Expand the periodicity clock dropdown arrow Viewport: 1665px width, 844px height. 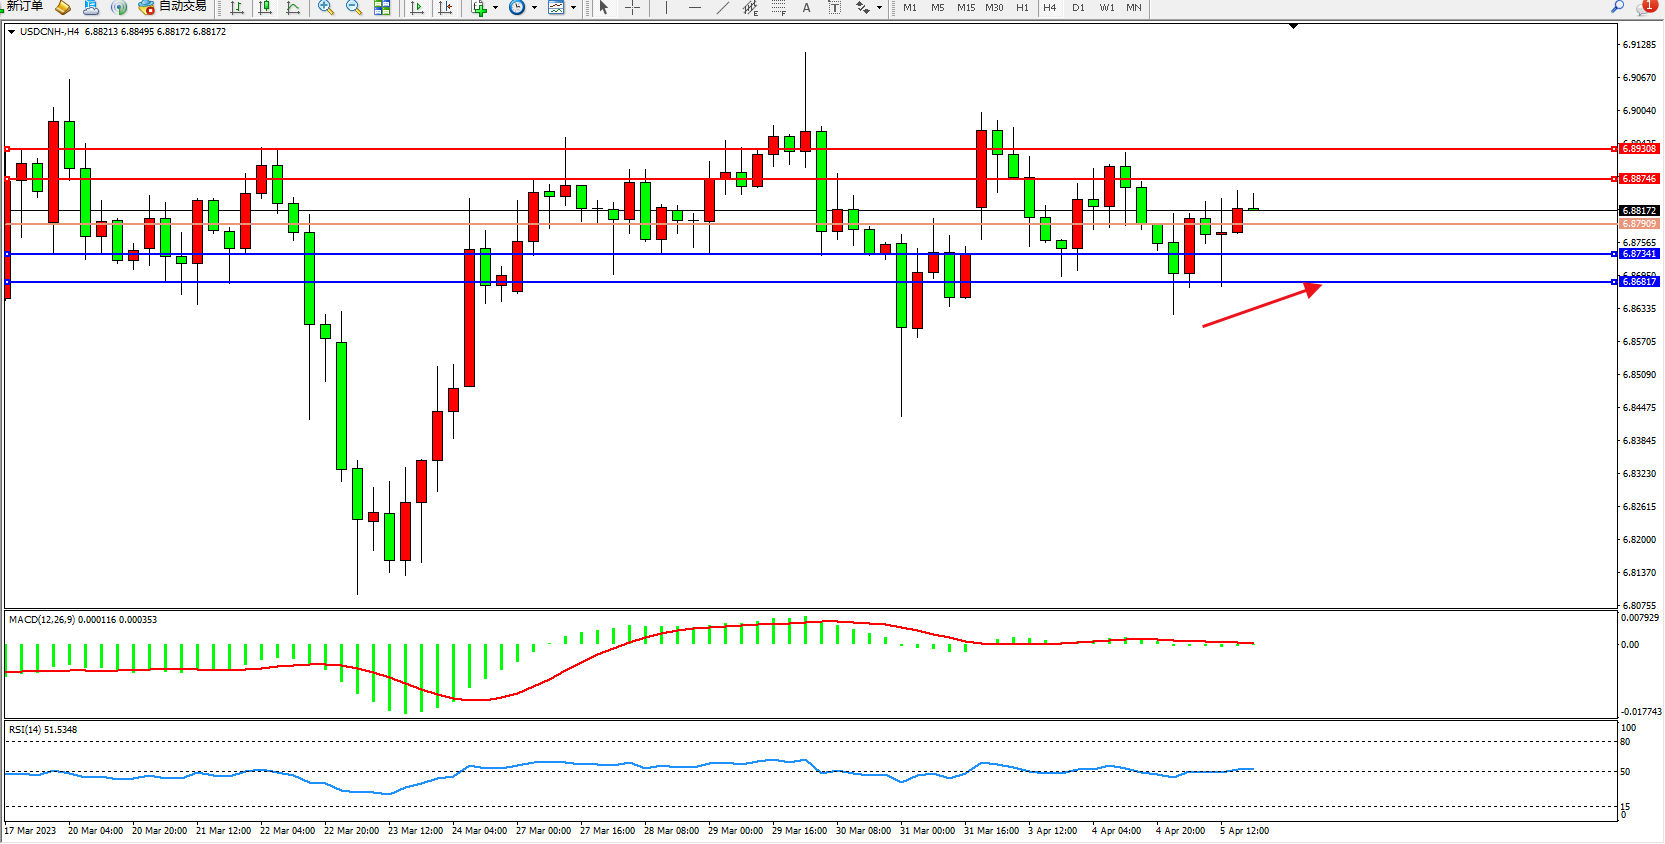[x=534, y=8]
